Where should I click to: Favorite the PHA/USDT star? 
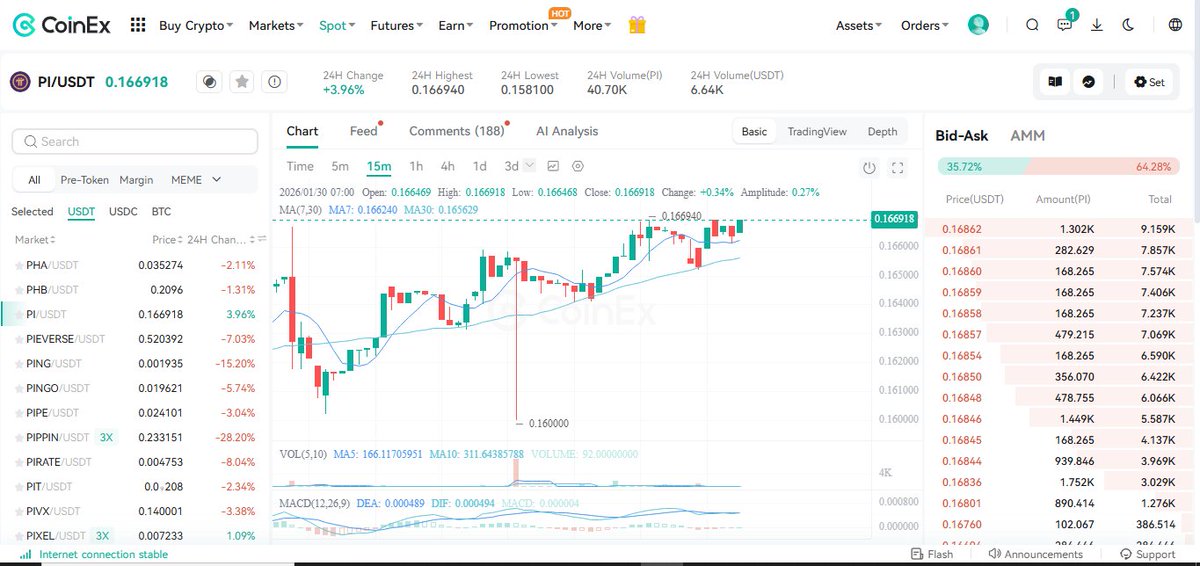[x=18, y=265]
